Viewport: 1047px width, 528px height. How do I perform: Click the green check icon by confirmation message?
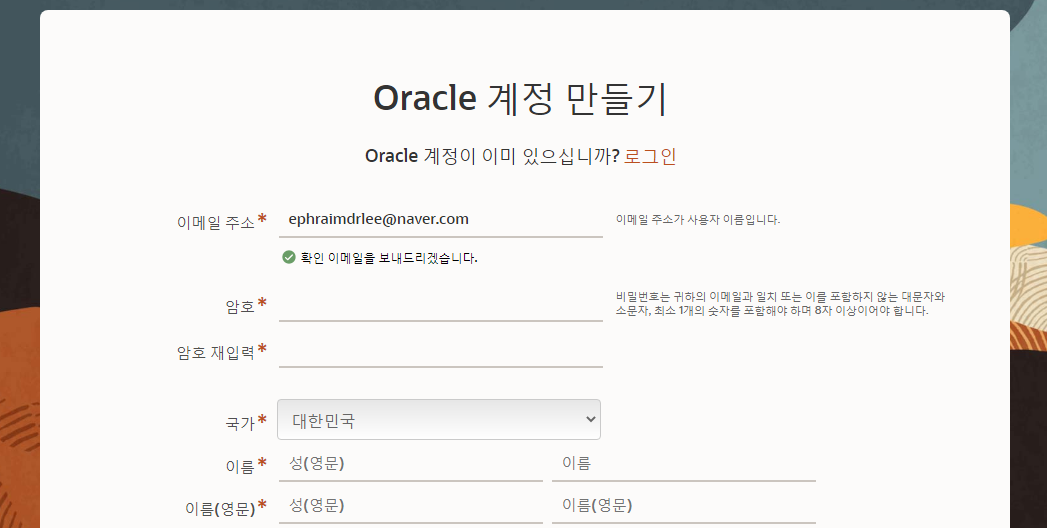288,257
